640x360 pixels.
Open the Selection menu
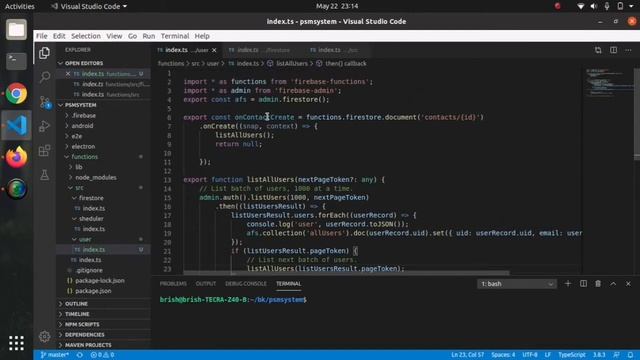86,36
